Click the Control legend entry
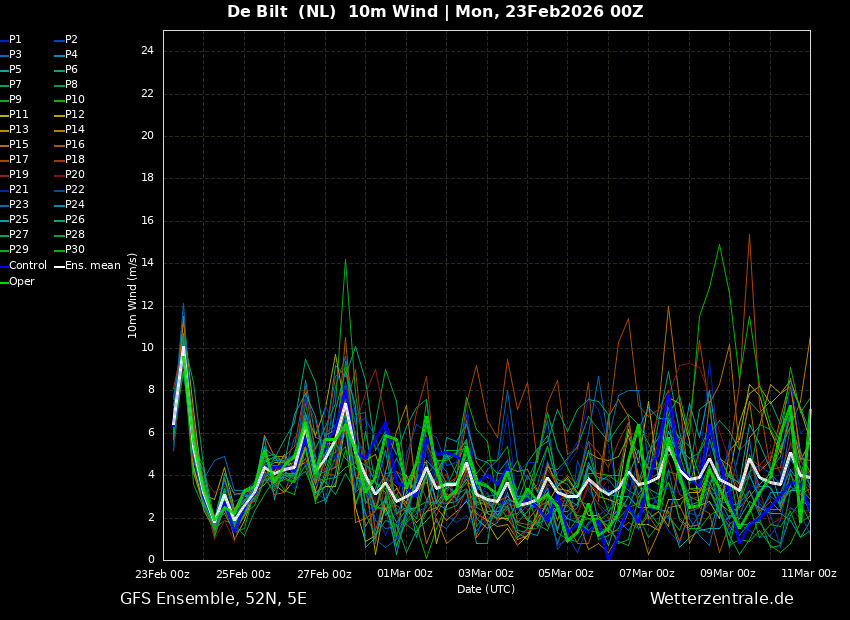The width and height of the screenshot is (850, 620). (27, 266)
